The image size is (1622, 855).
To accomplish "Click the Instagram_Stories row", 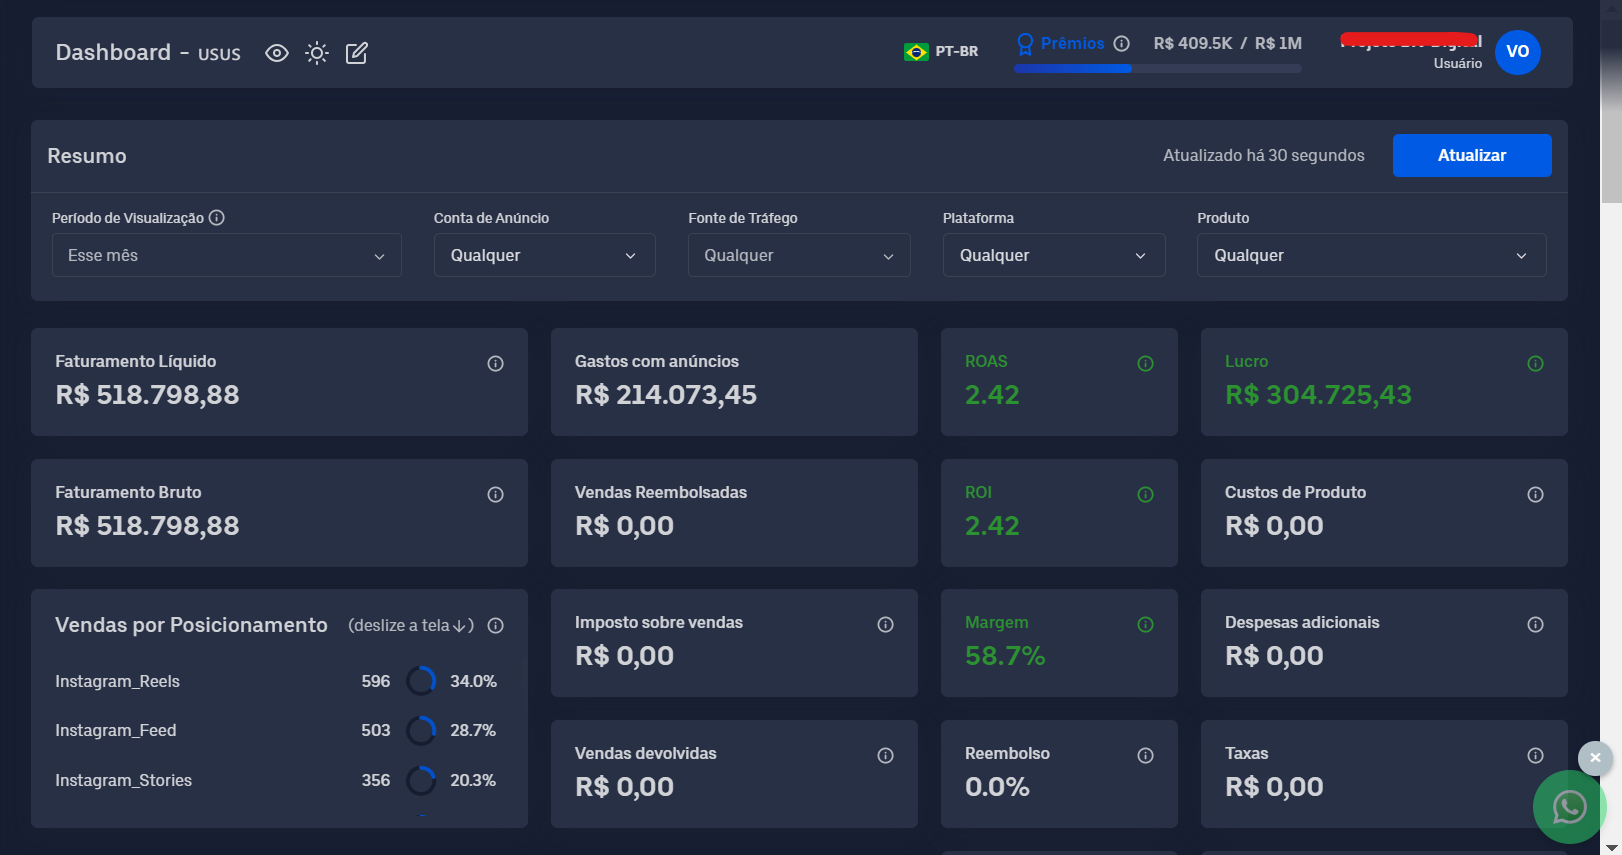I will (276, 780).
